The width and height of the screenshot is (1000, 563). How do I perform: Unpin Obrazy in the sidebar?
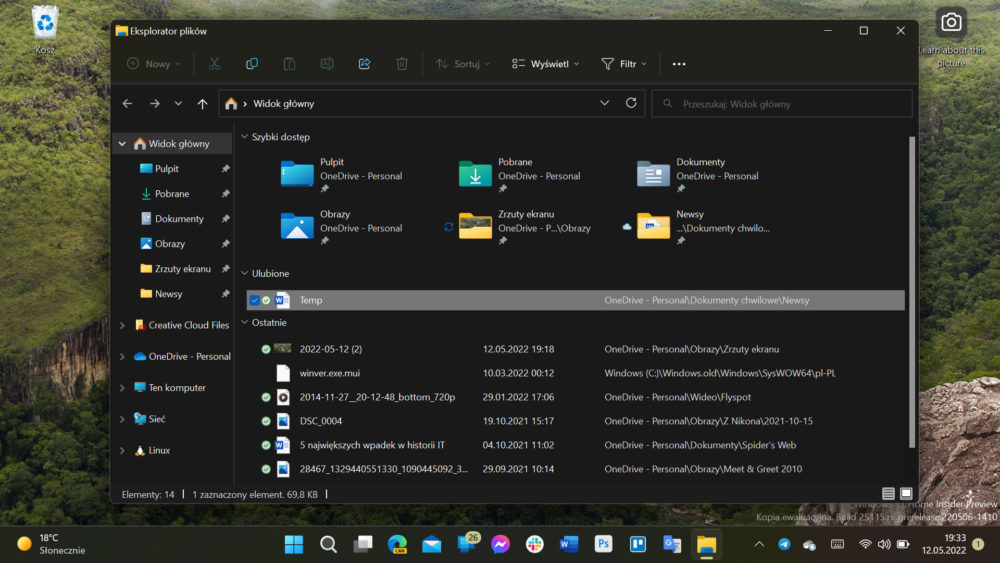[225, 244]
